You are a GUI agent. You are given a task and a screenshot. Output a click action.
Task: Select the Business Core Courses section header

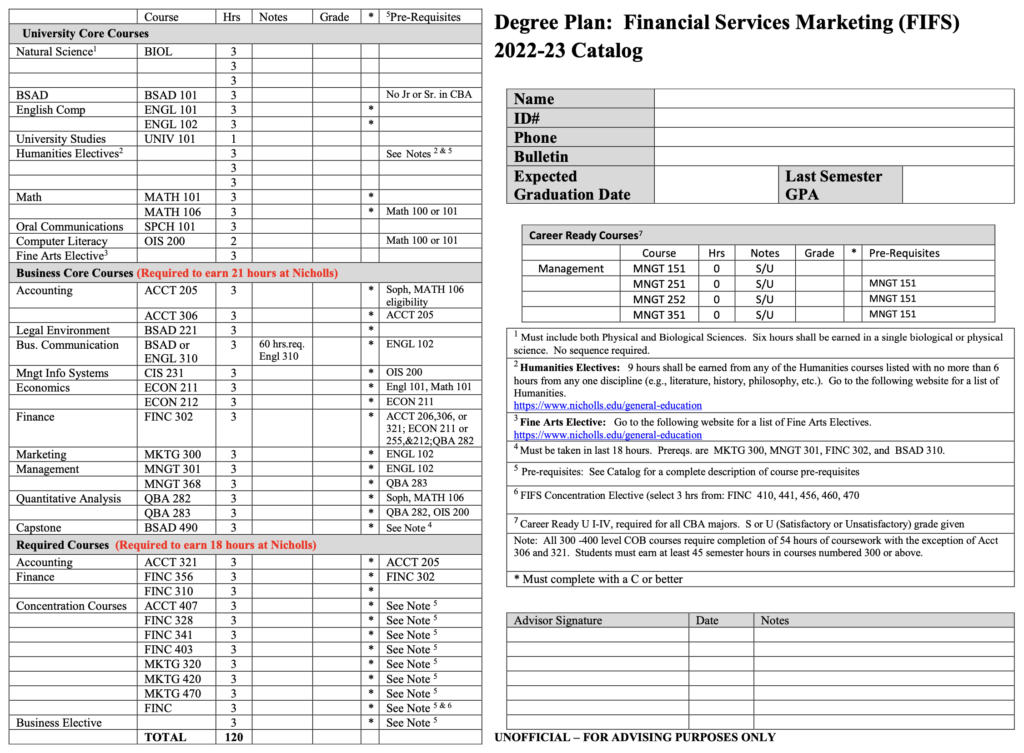(246, 273)
